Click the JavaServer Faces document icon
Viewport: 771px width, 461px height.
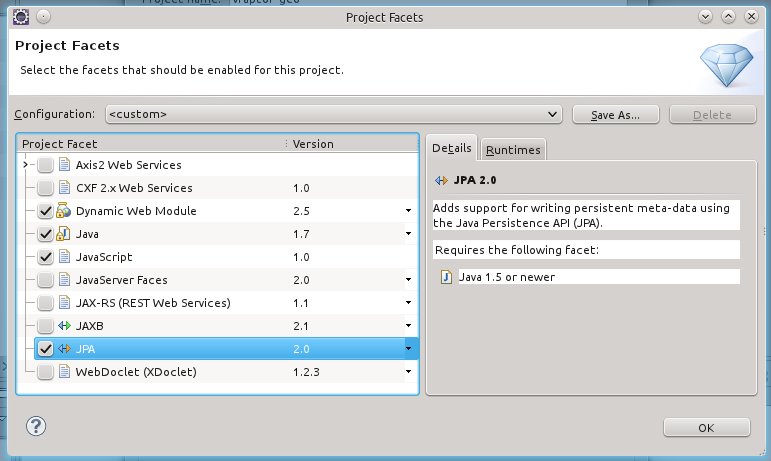[x=64, y=280]
